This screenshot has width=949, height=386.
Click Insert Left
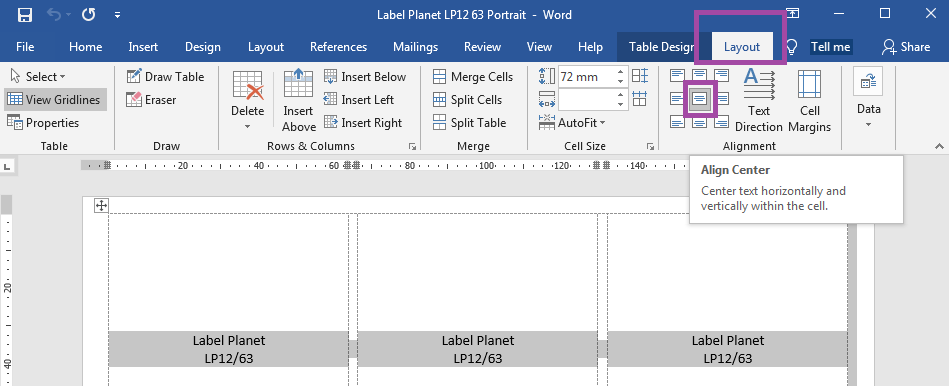click(359, 100)
